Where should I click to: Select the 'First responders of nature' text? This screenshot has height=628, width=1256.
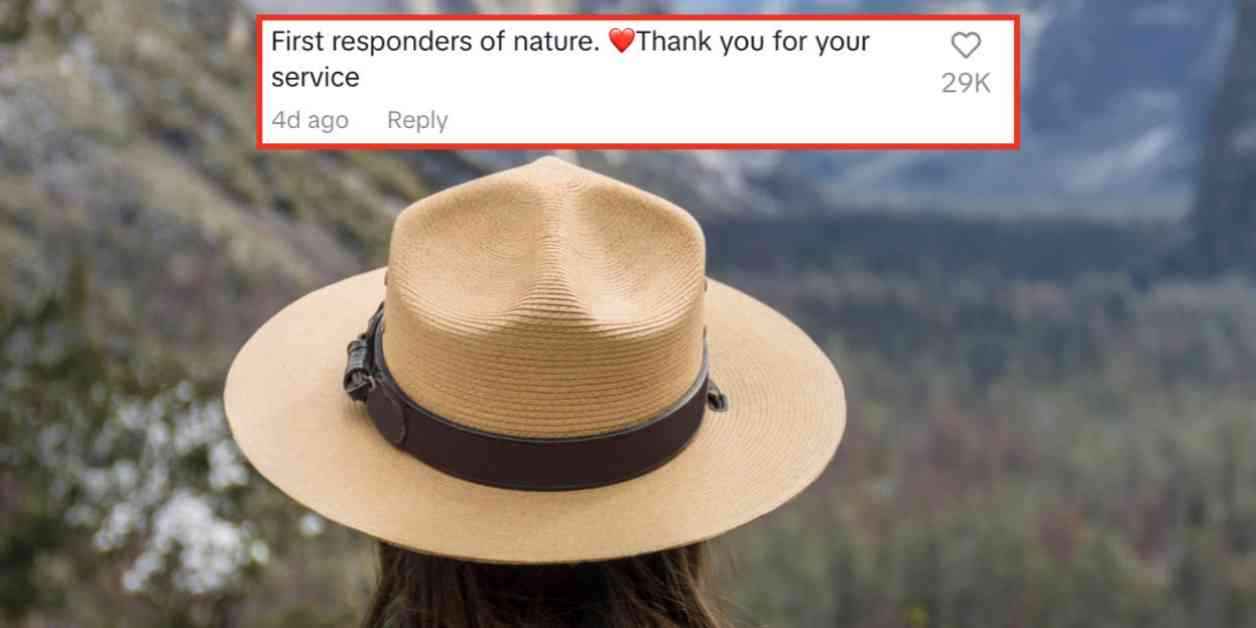[x=437, y=42]
